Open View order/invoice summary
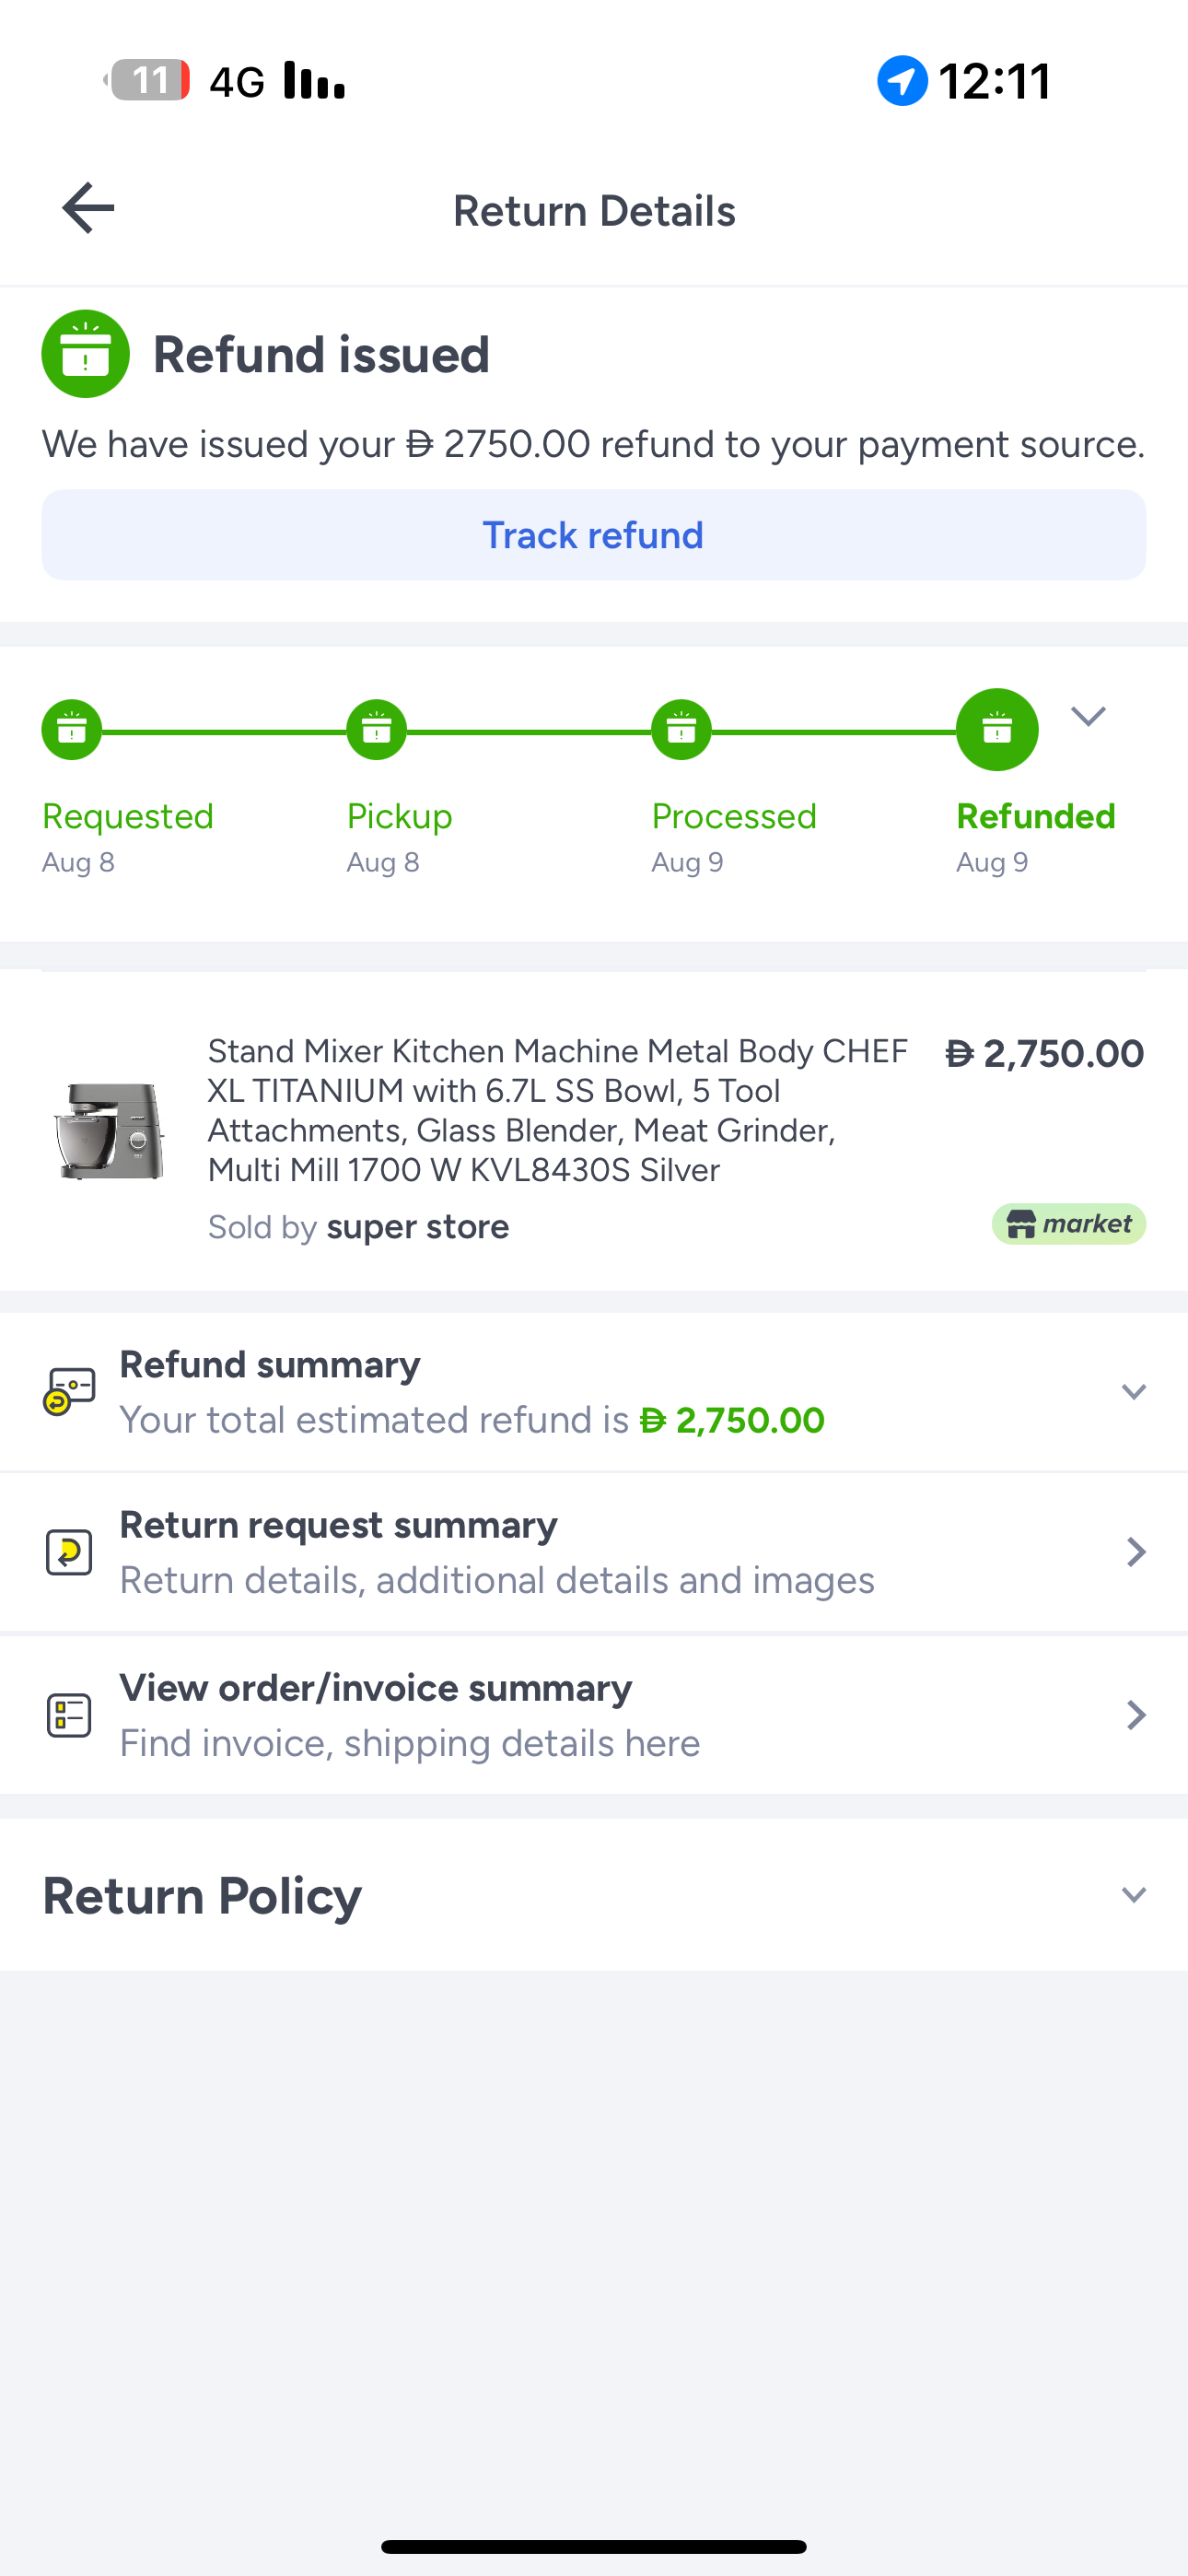 tap(594, 1715)
